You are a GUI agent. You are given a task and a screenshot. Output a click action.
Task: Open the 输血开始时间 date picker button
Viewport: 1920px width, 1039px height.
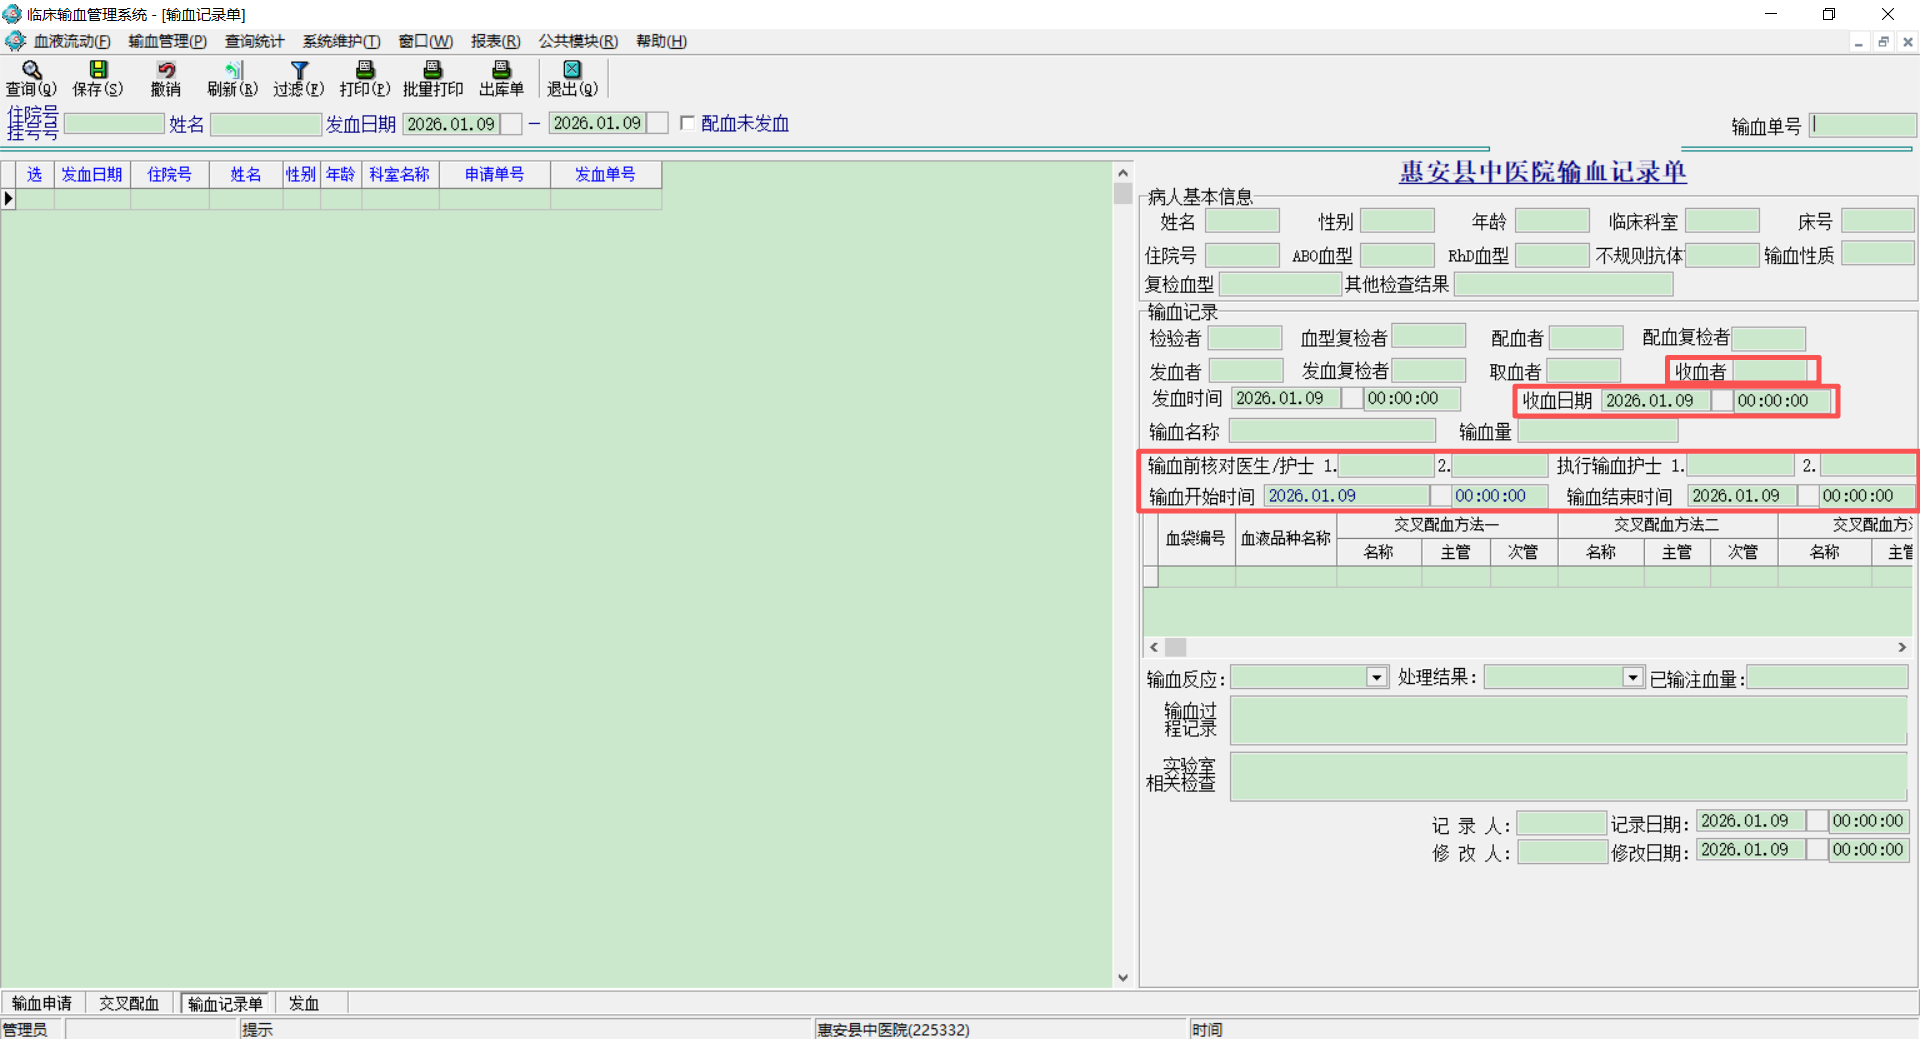[x=1440, y=496]
